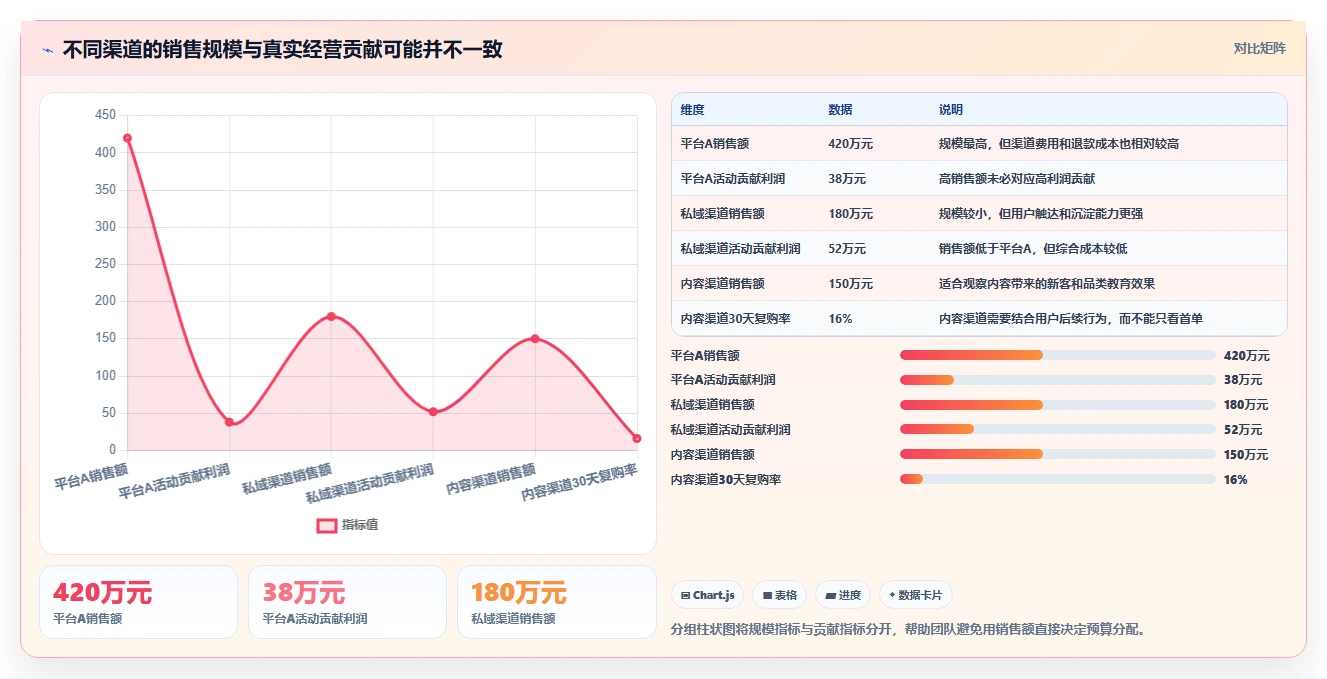1327x679 pixels.
Task: Click the y-axis value 450
Action: (x=105, y=115)
